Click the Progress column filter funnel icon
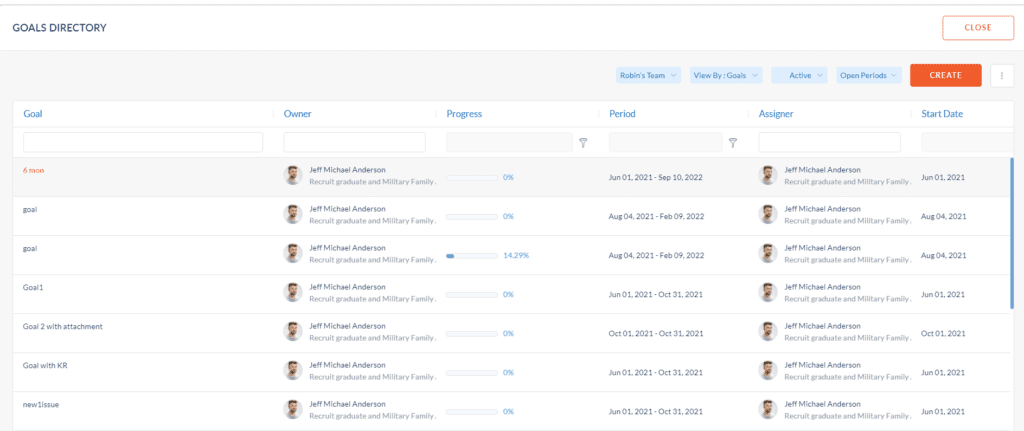Viewport: 1024px width, 431px height. coord(583,142)
